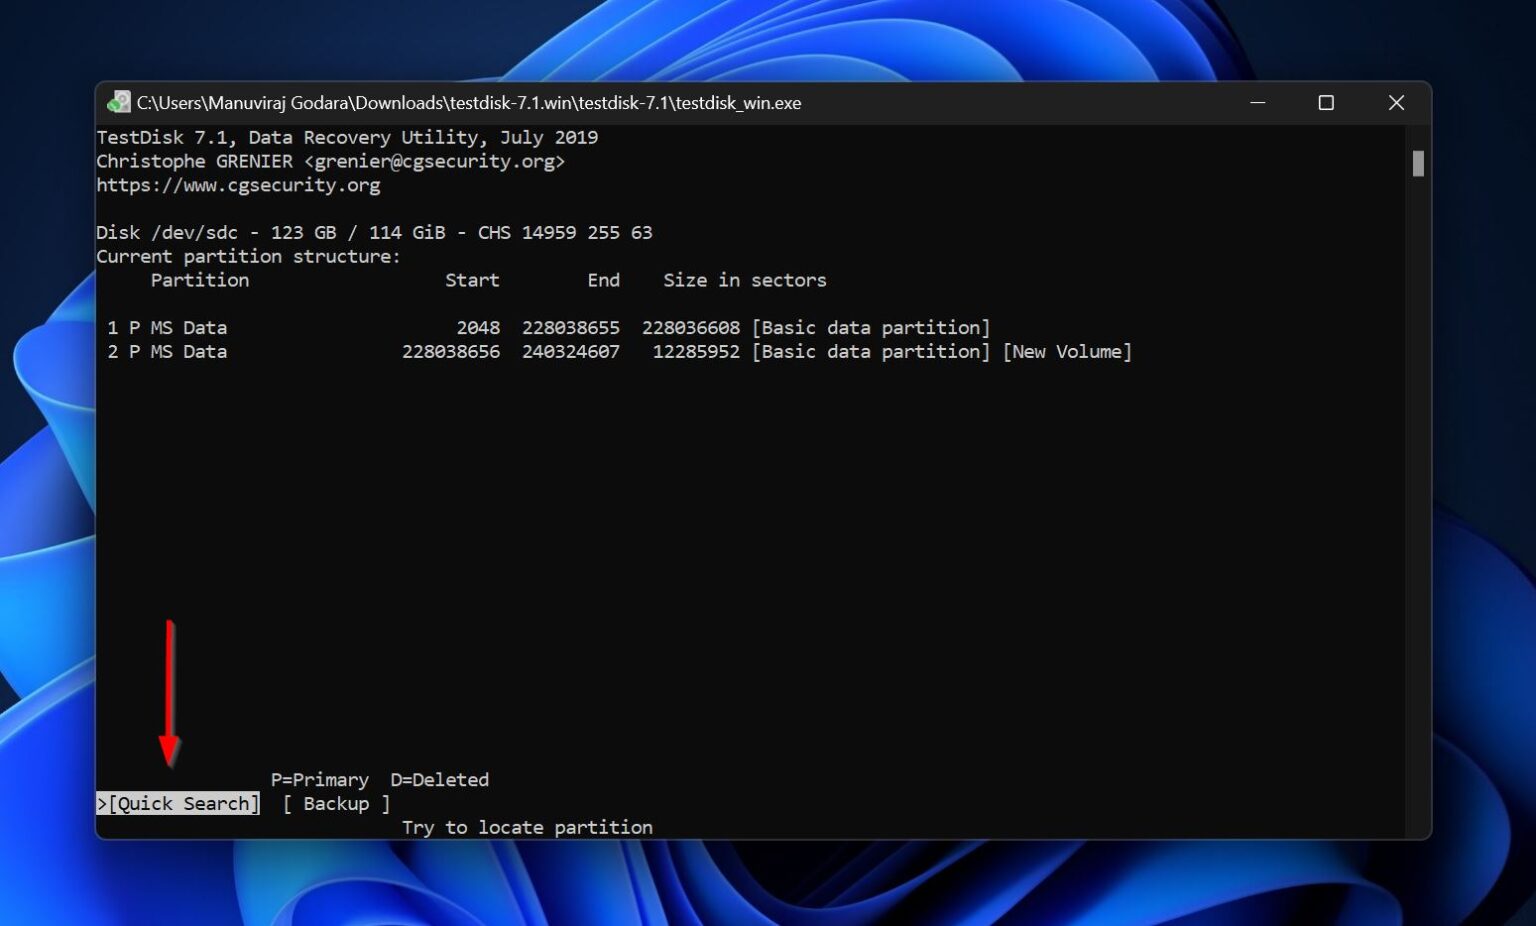
Task: Click the Start column header
Action: pos(472,280)
